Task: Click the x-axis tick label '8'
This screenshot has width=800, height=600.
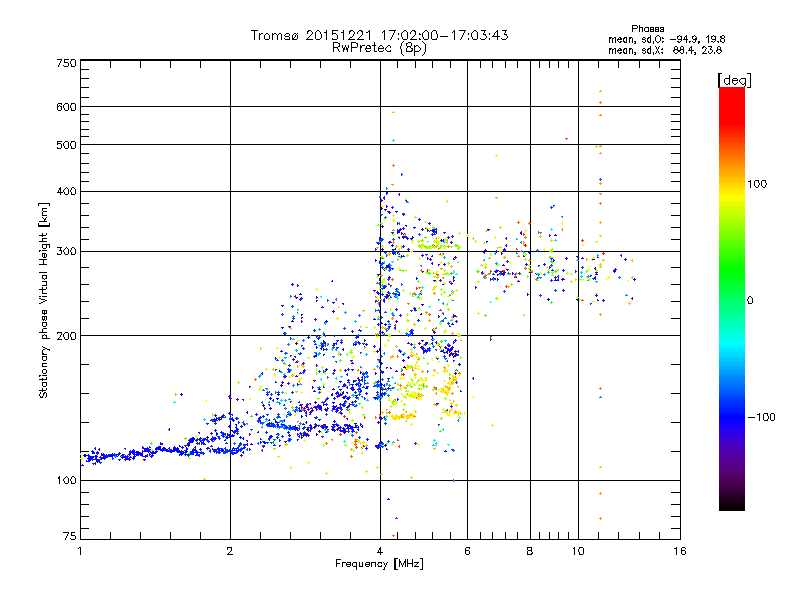Action: (530, 551)
